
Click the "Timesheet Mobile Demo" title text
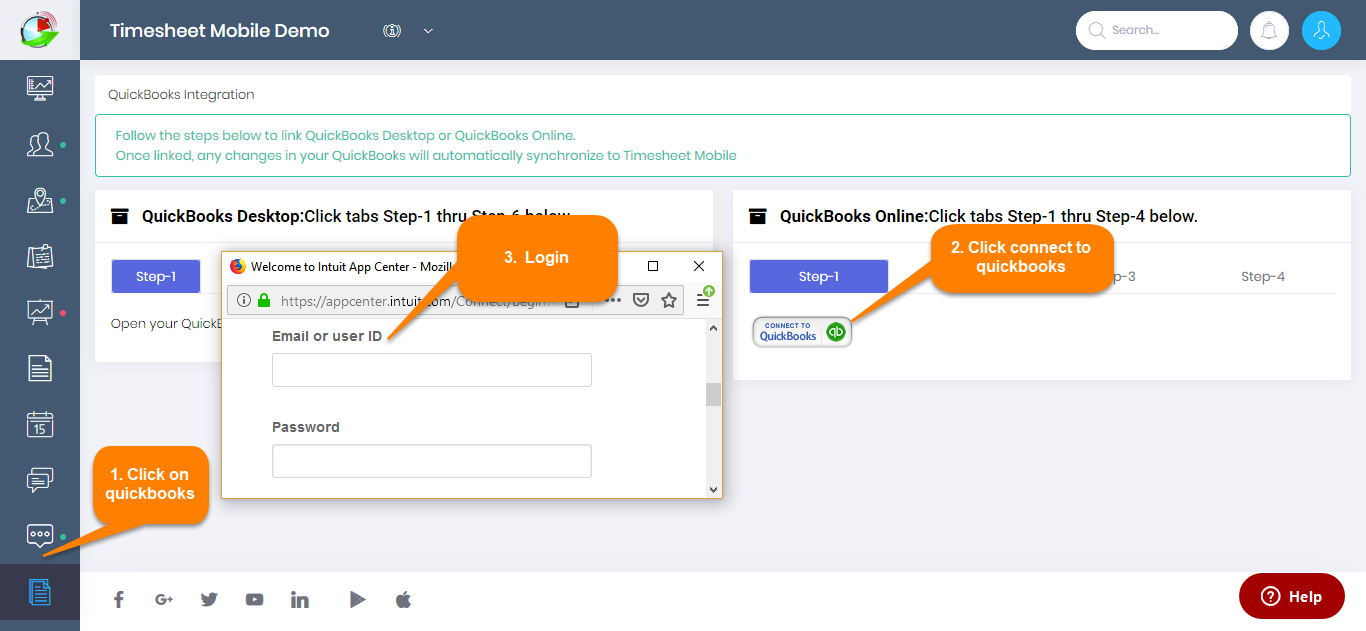(x=220, y=30)
